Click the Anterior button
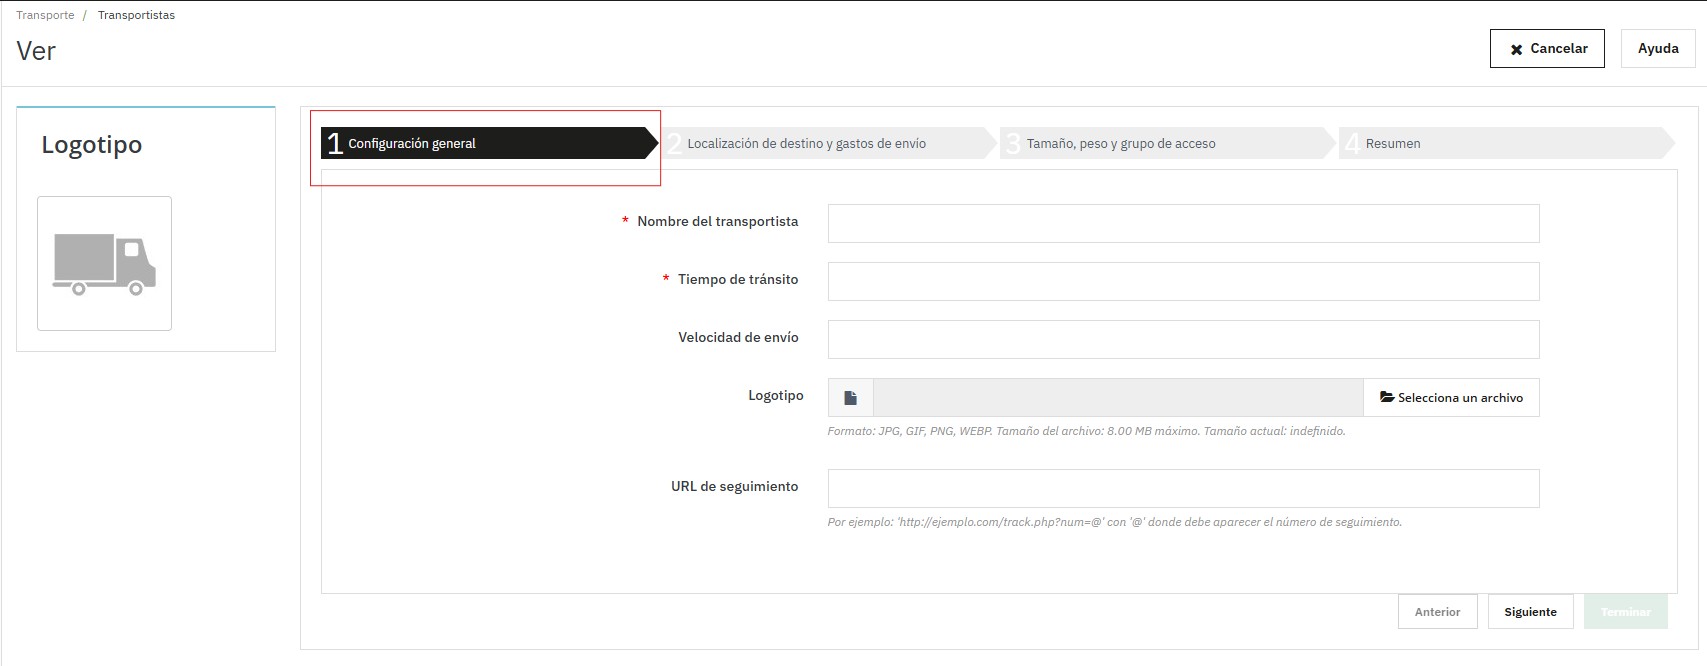Viewport: 1707px width, 666px height. (1437, 612)
